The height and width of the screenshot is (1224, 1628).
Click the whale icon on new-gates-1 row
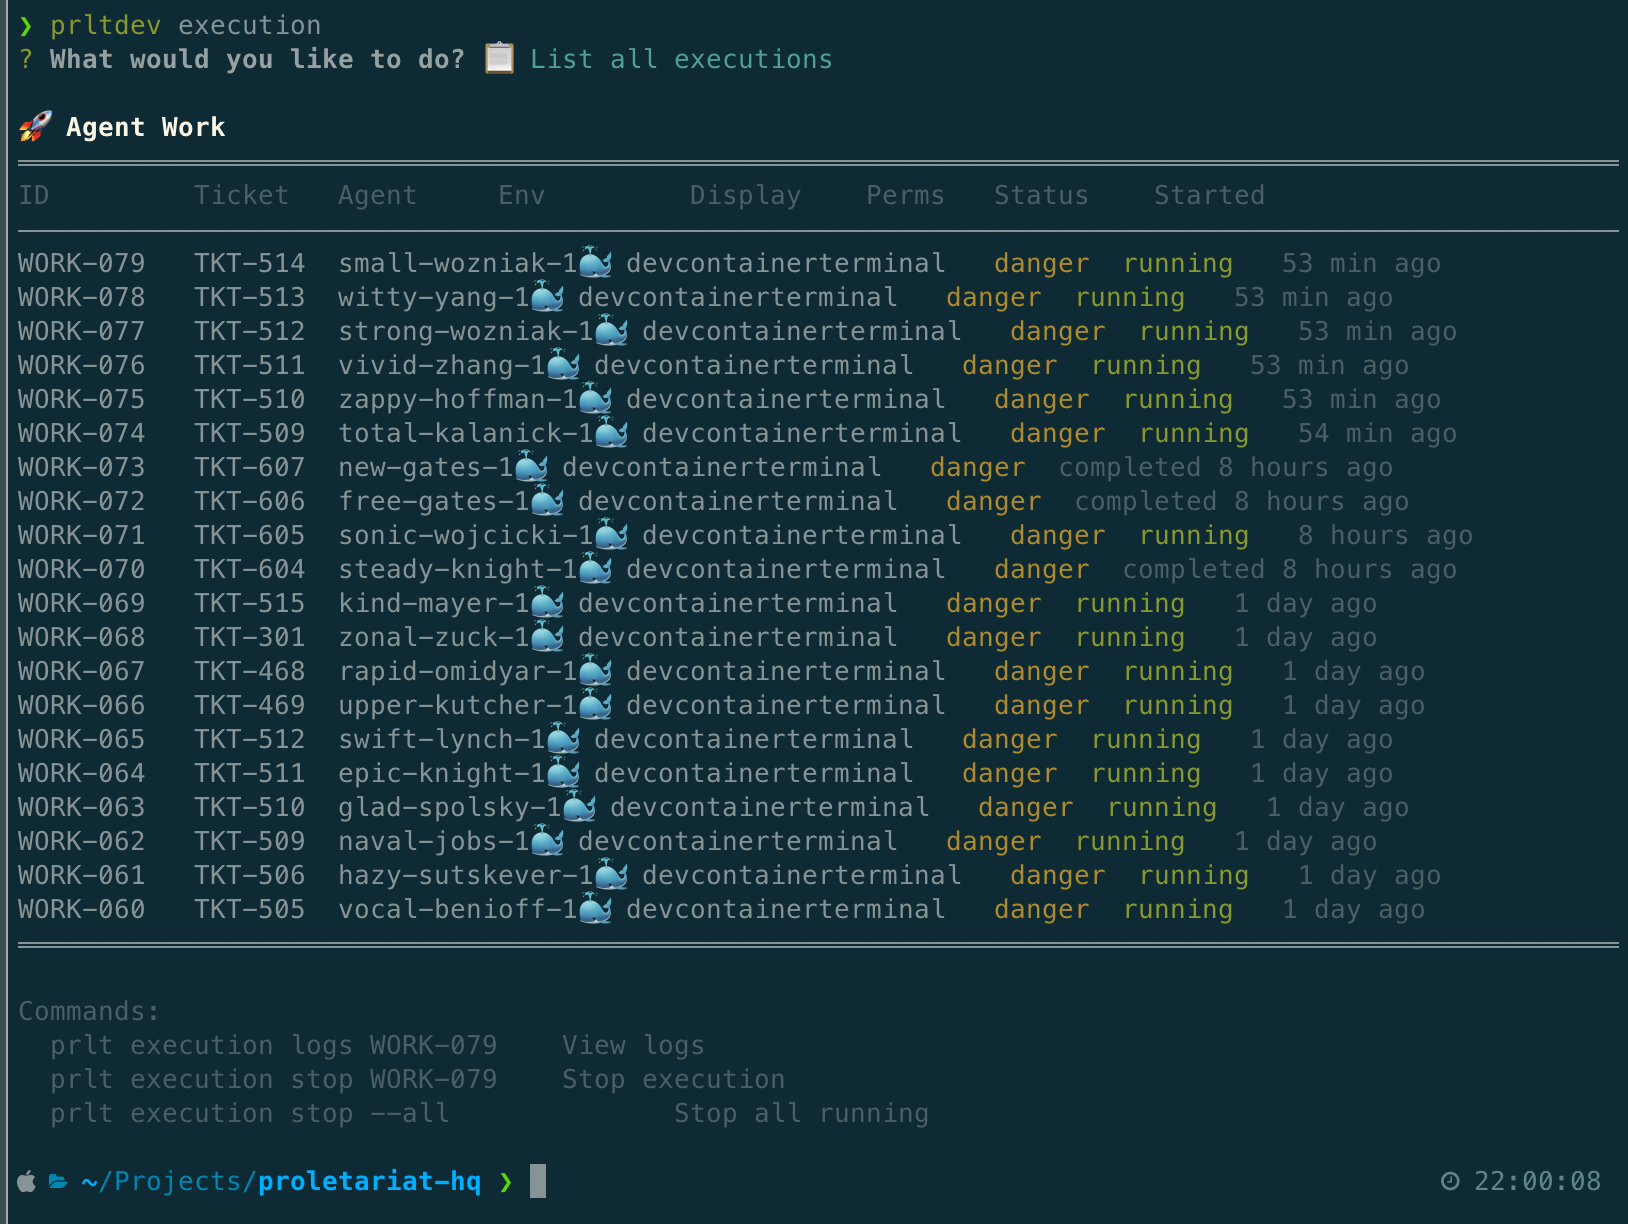531,467
